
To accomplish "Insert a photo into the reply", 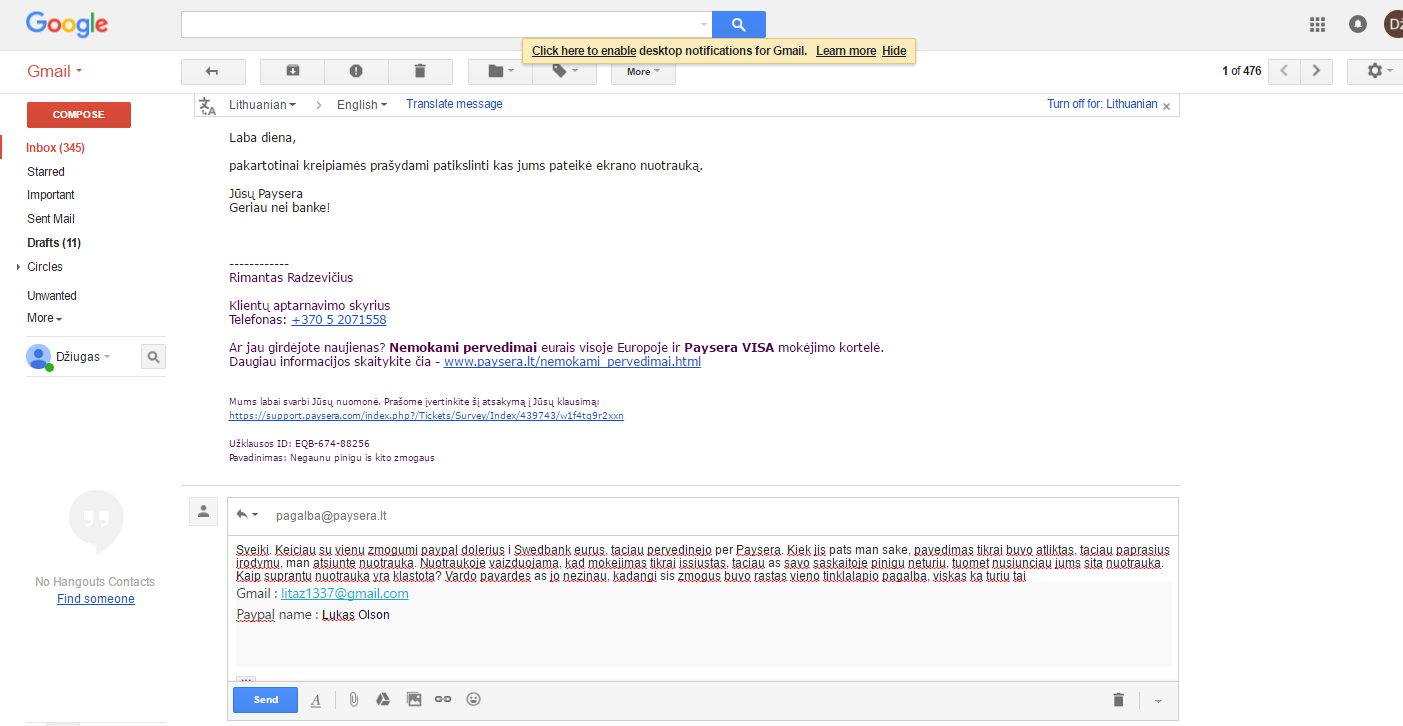I will coord(414,700).
